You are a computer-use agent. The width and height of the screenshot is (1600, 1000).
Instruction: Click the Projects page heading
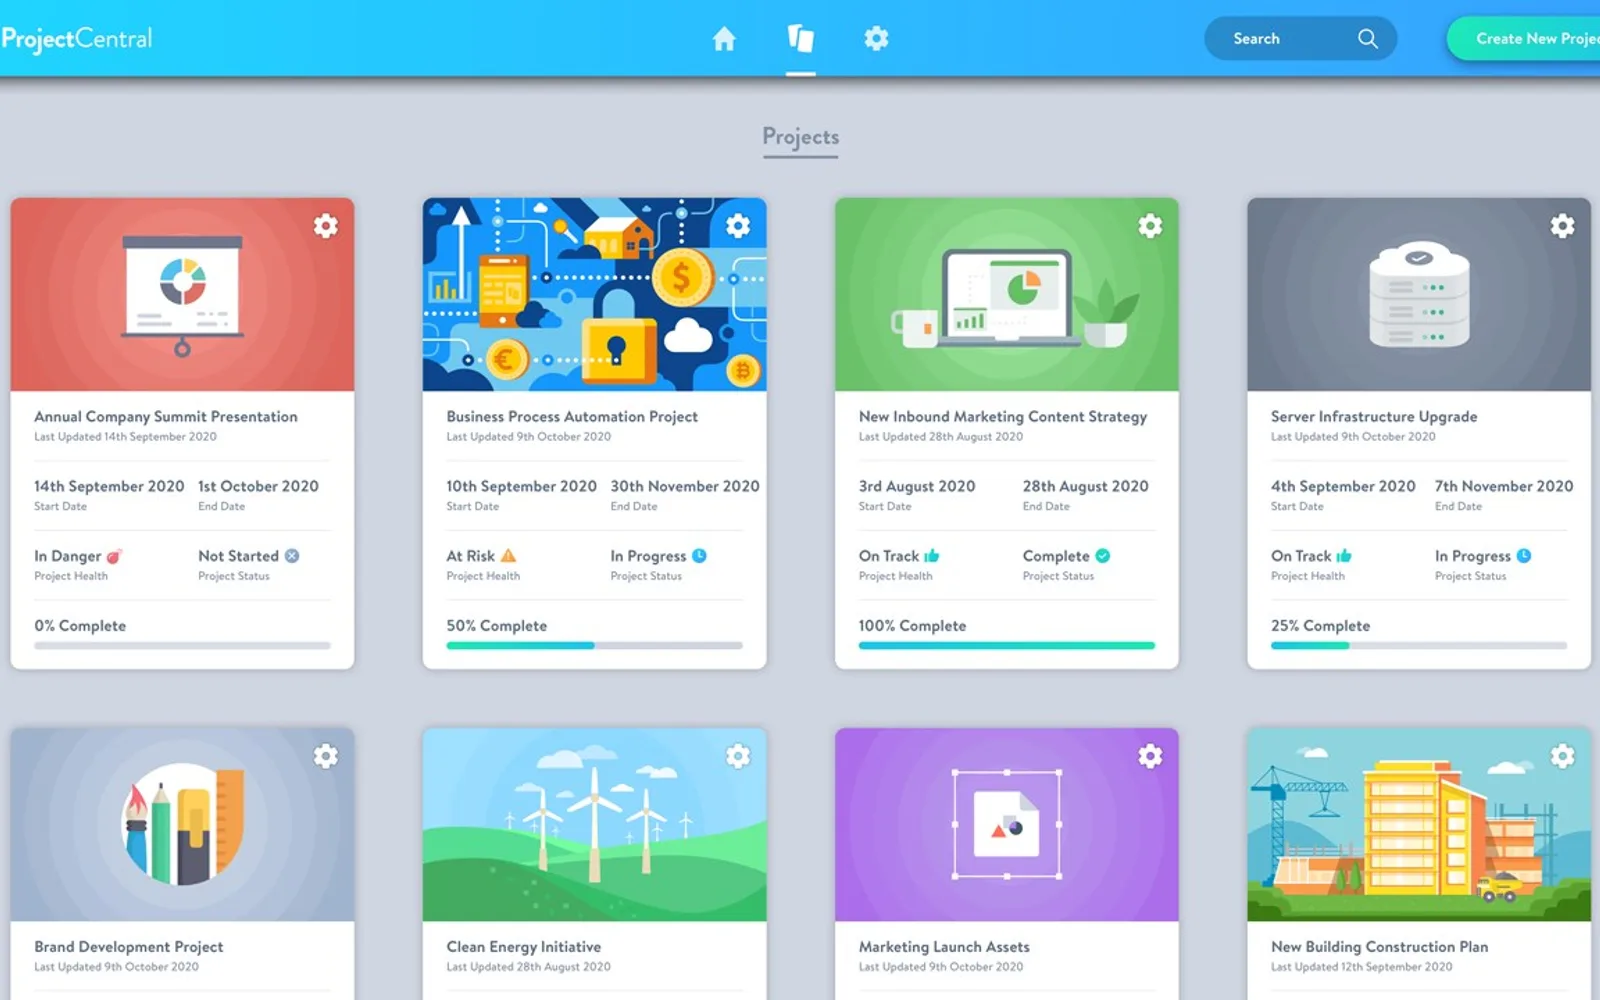click(x=801, y=137)
